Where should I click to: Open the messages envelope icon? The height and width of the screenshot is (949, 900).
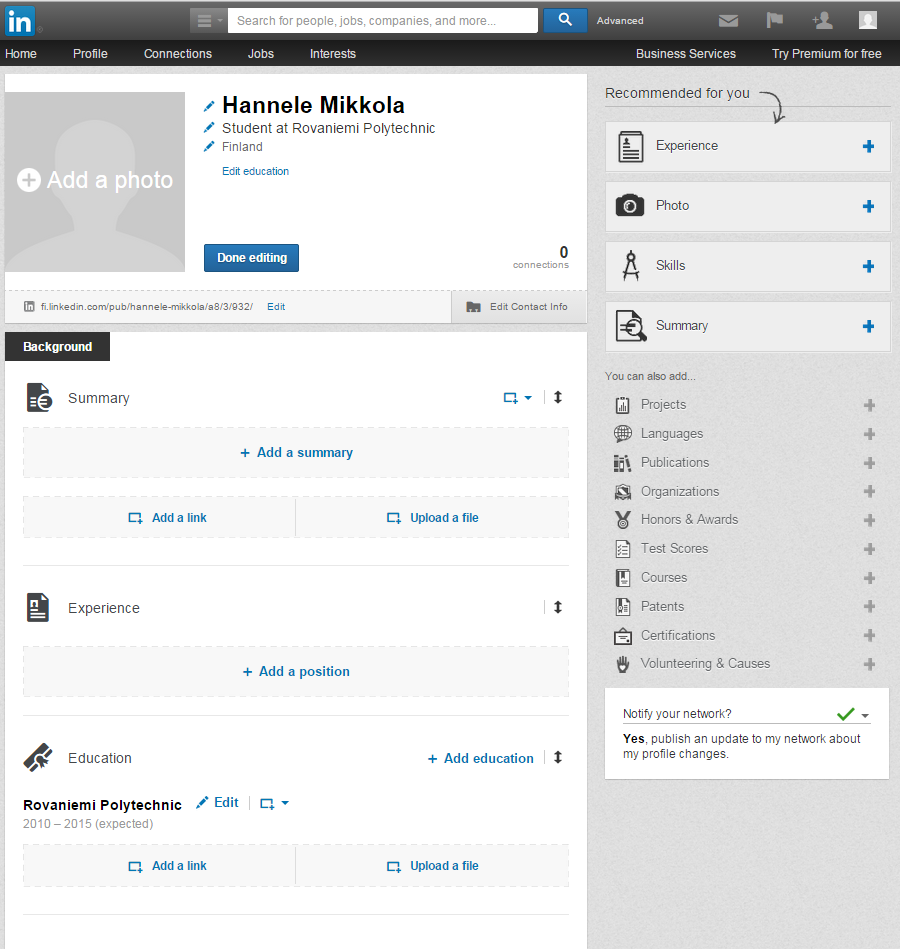point(728,21)
